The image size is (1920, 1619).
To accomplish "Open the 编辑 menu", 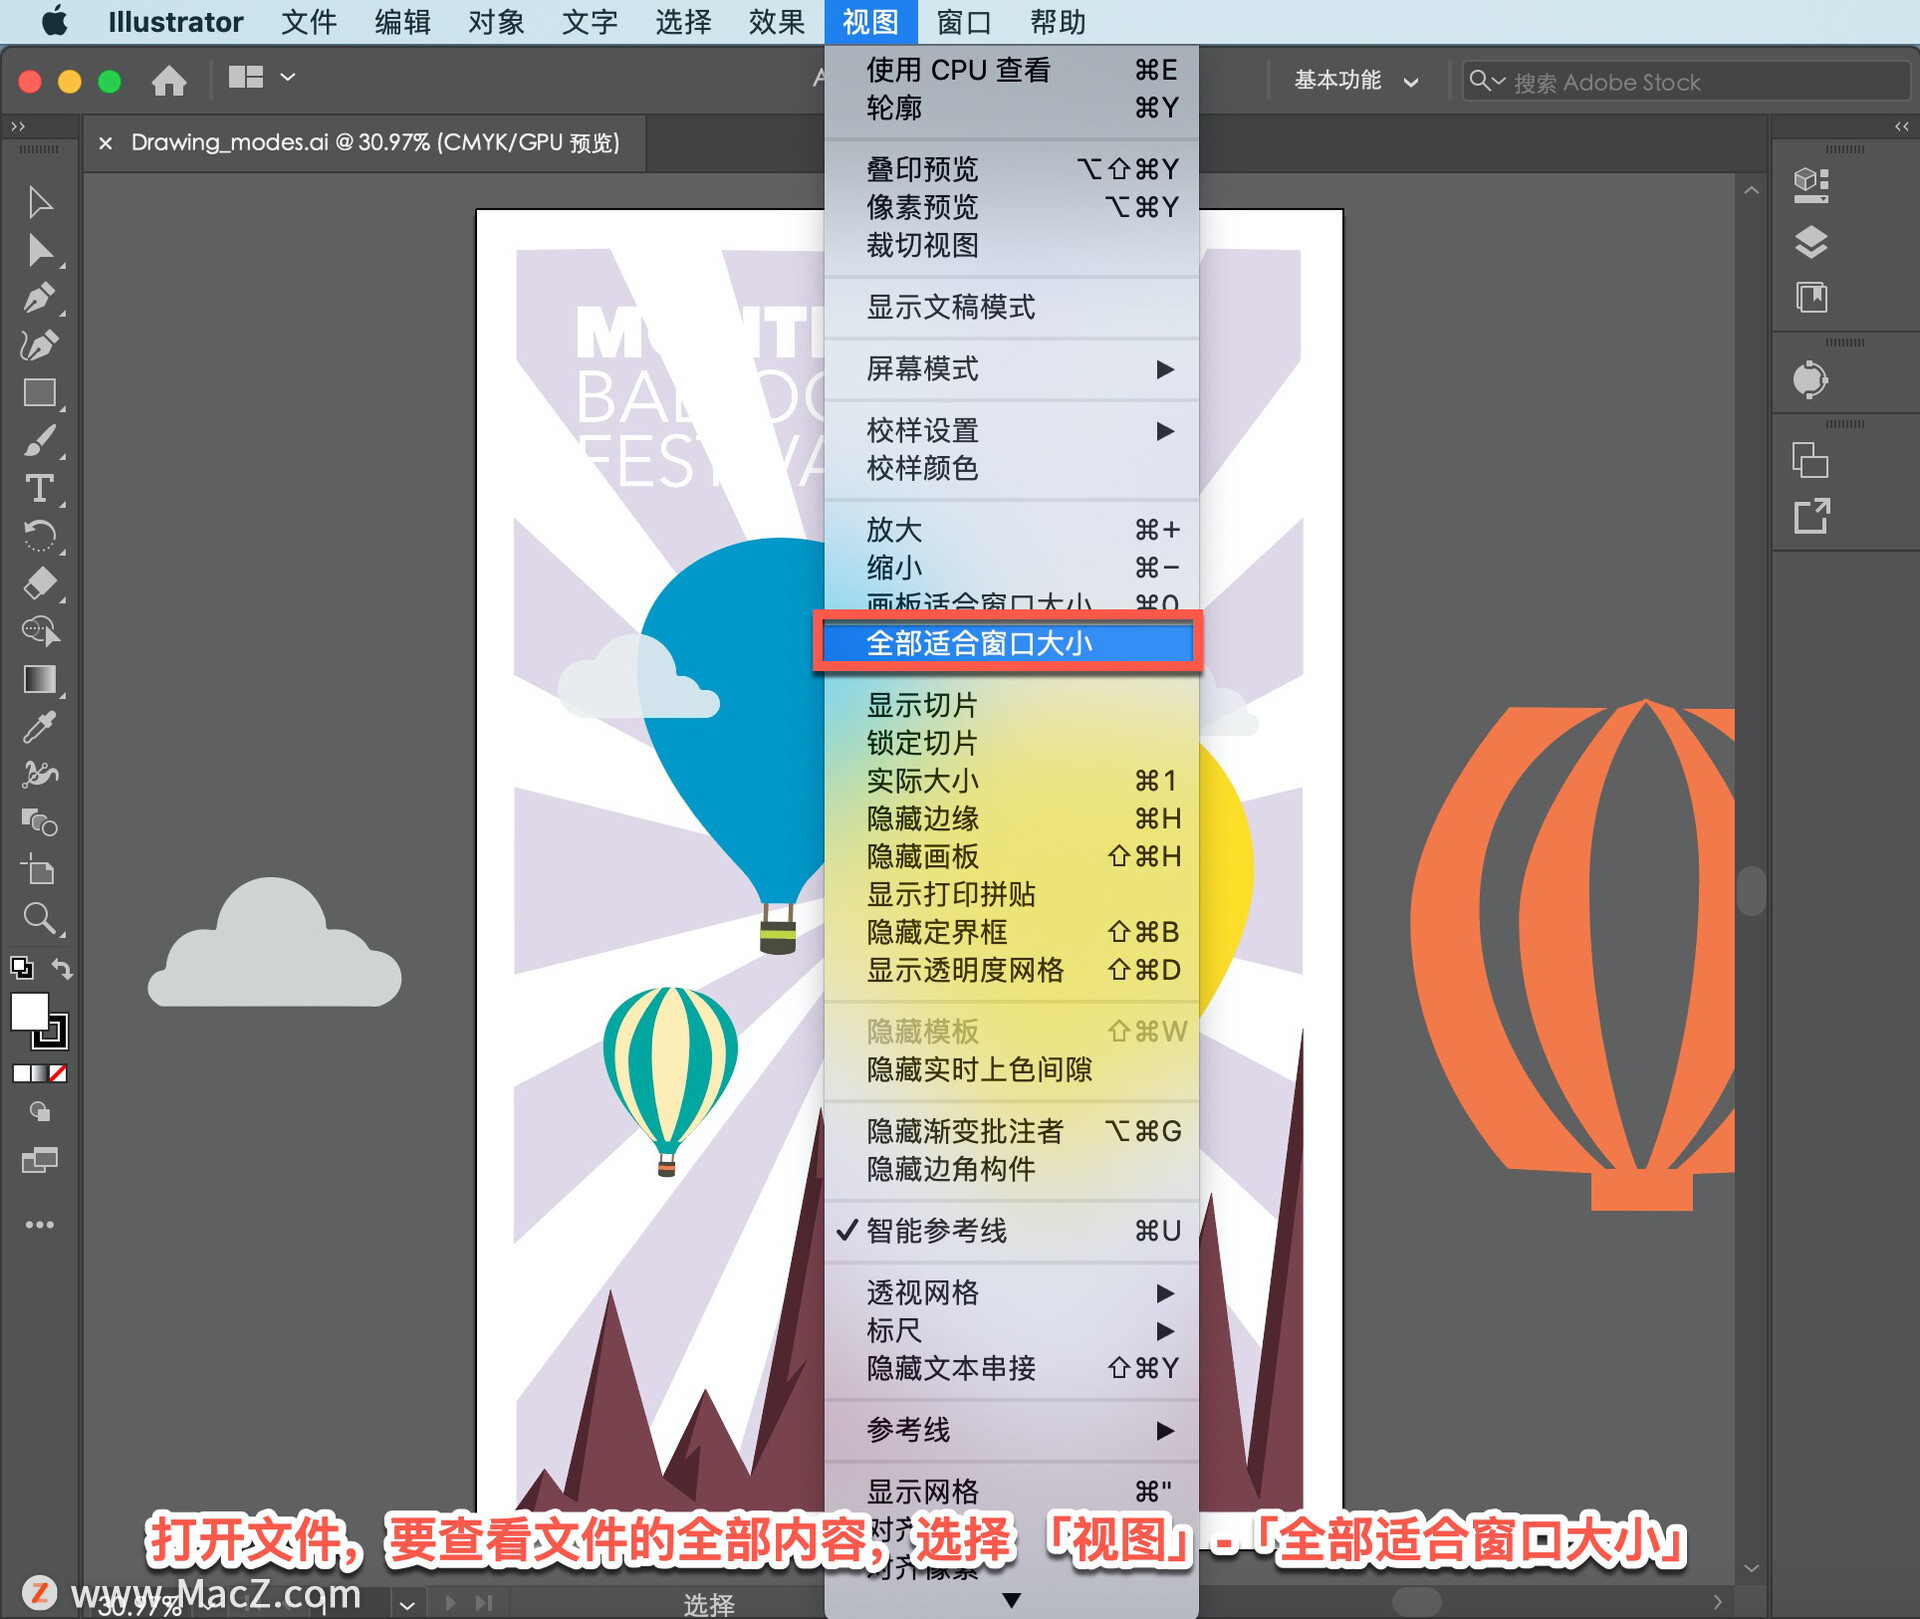I will pos(402,22).
